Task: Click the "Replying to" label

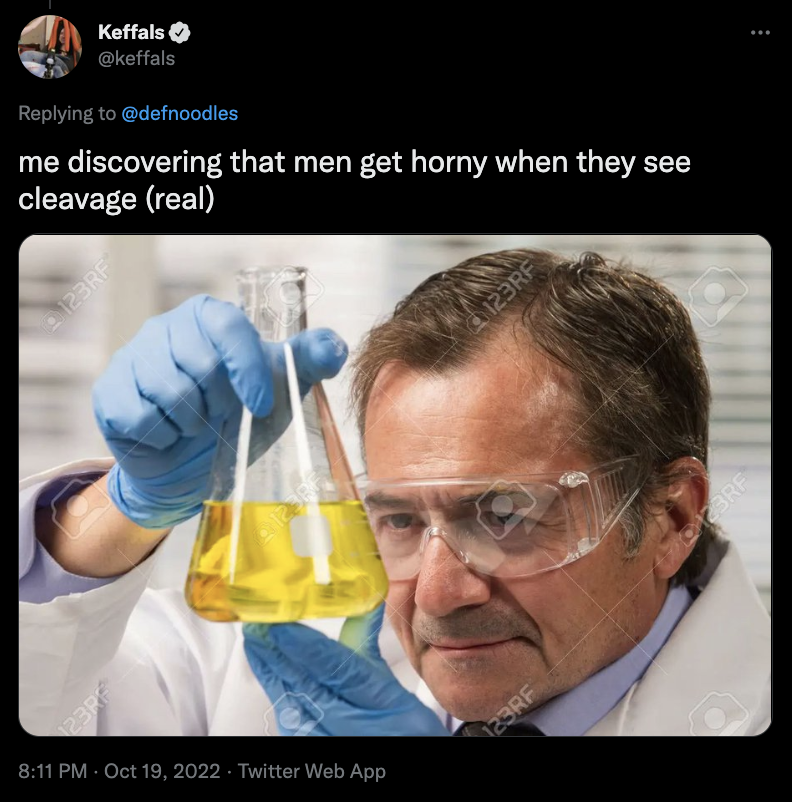Action: coord(67,114)
